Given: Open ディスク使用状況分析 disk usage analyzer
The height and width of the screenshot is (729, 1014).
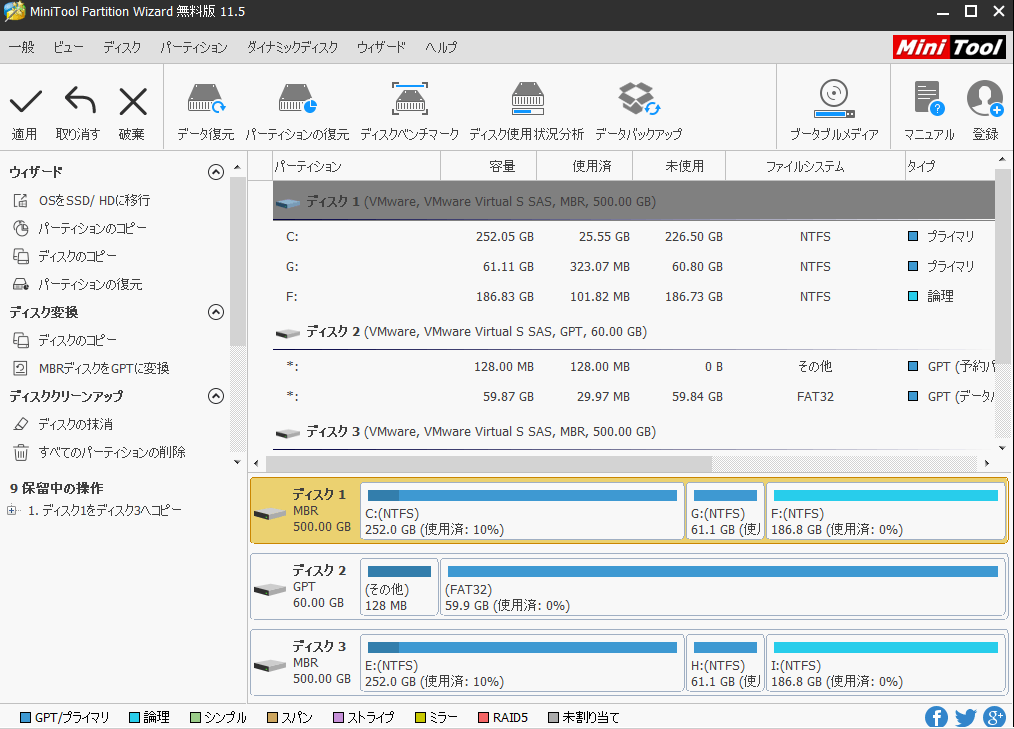Looking at the screenshot, I should coord(527,100).
